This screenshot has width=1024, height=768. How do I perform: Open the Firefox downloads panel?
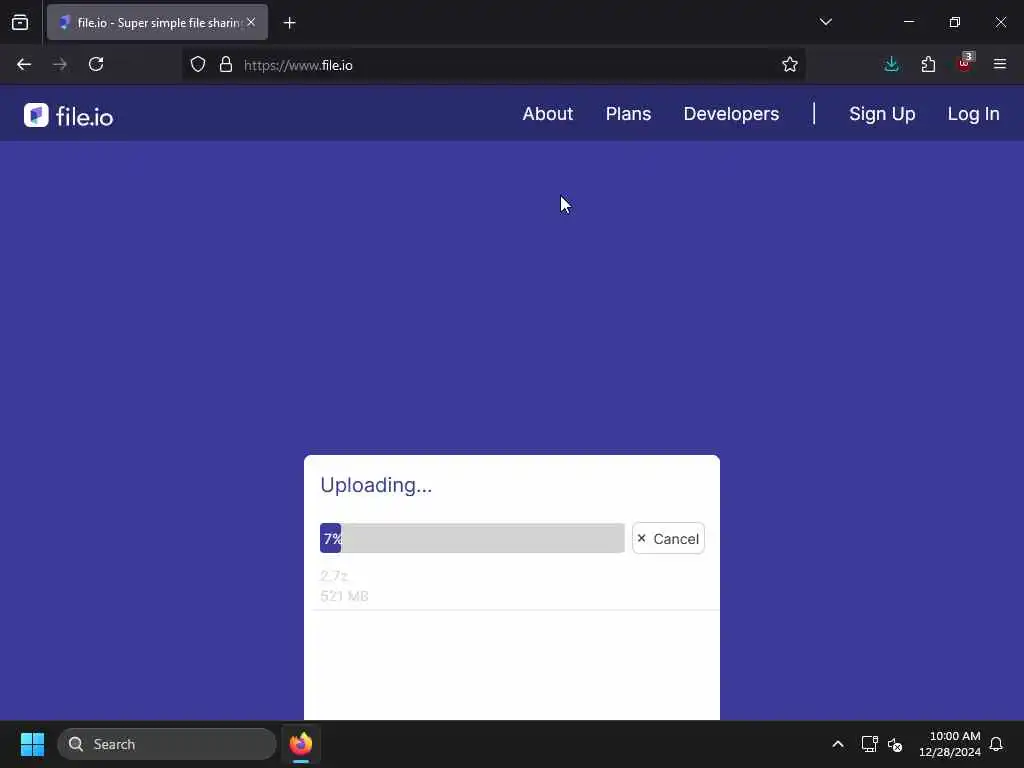[891, 65]
